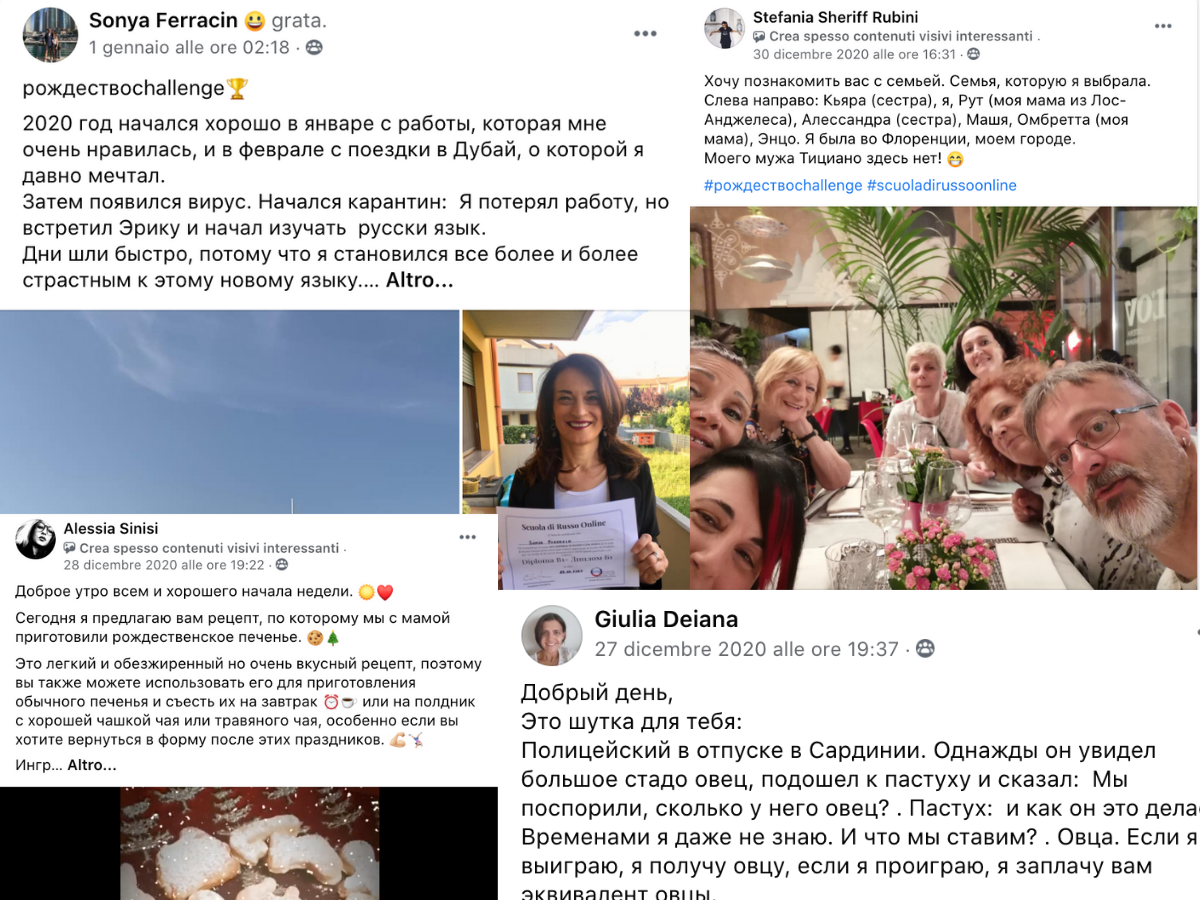Open the 28 dicembre 2020 timestamp link
The image size is (1200, 900).
pos(163,564)
